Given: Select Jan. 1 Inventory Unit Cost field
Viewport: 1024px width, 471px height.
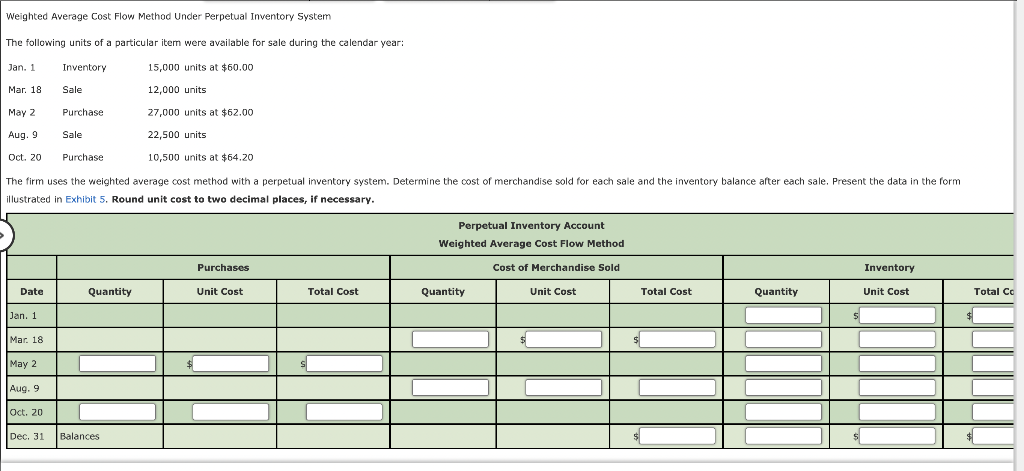Looking at the screenshot, I should tap(897, 316).
